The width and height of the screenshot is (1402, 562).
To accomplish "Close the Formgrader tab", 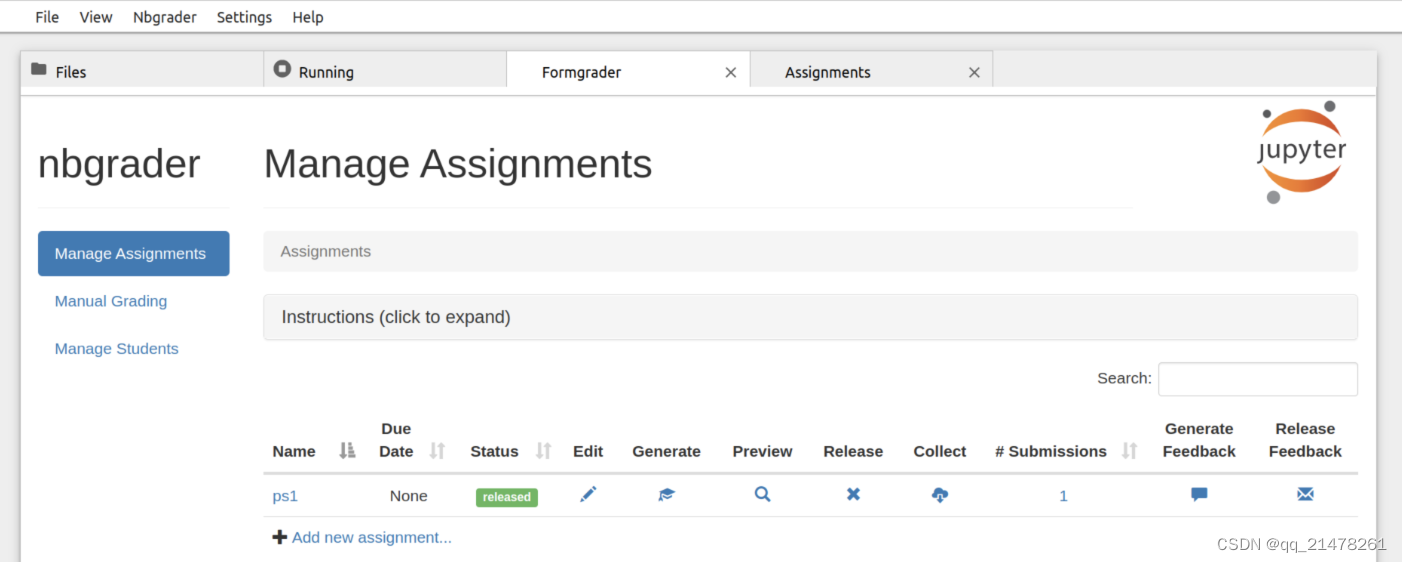I will [x=731, y=72].
